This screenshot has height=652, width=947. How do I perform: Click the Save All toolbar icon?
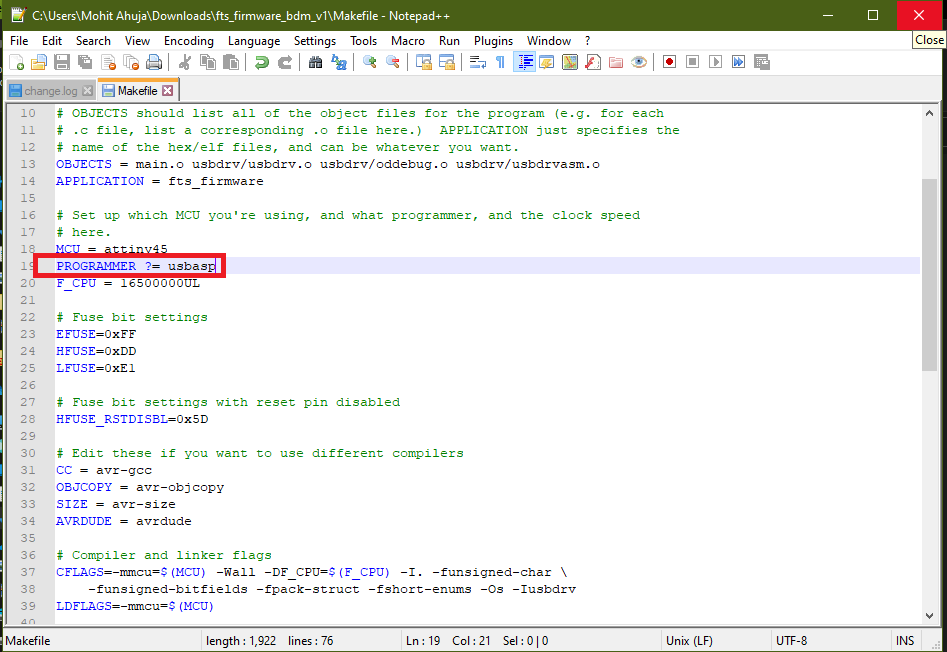tap(85, 62)
